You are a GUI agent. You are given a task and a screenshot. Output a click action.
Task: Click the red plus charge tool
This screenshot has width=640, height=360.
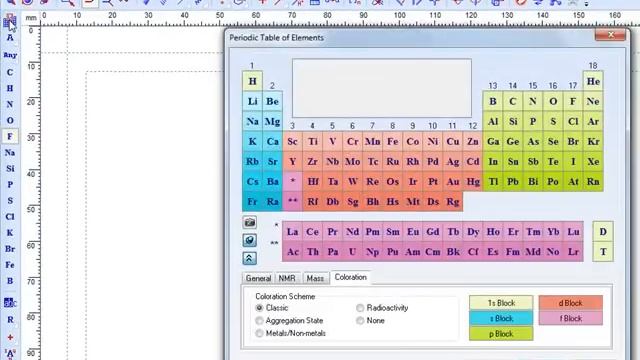[x=10, y=337]
